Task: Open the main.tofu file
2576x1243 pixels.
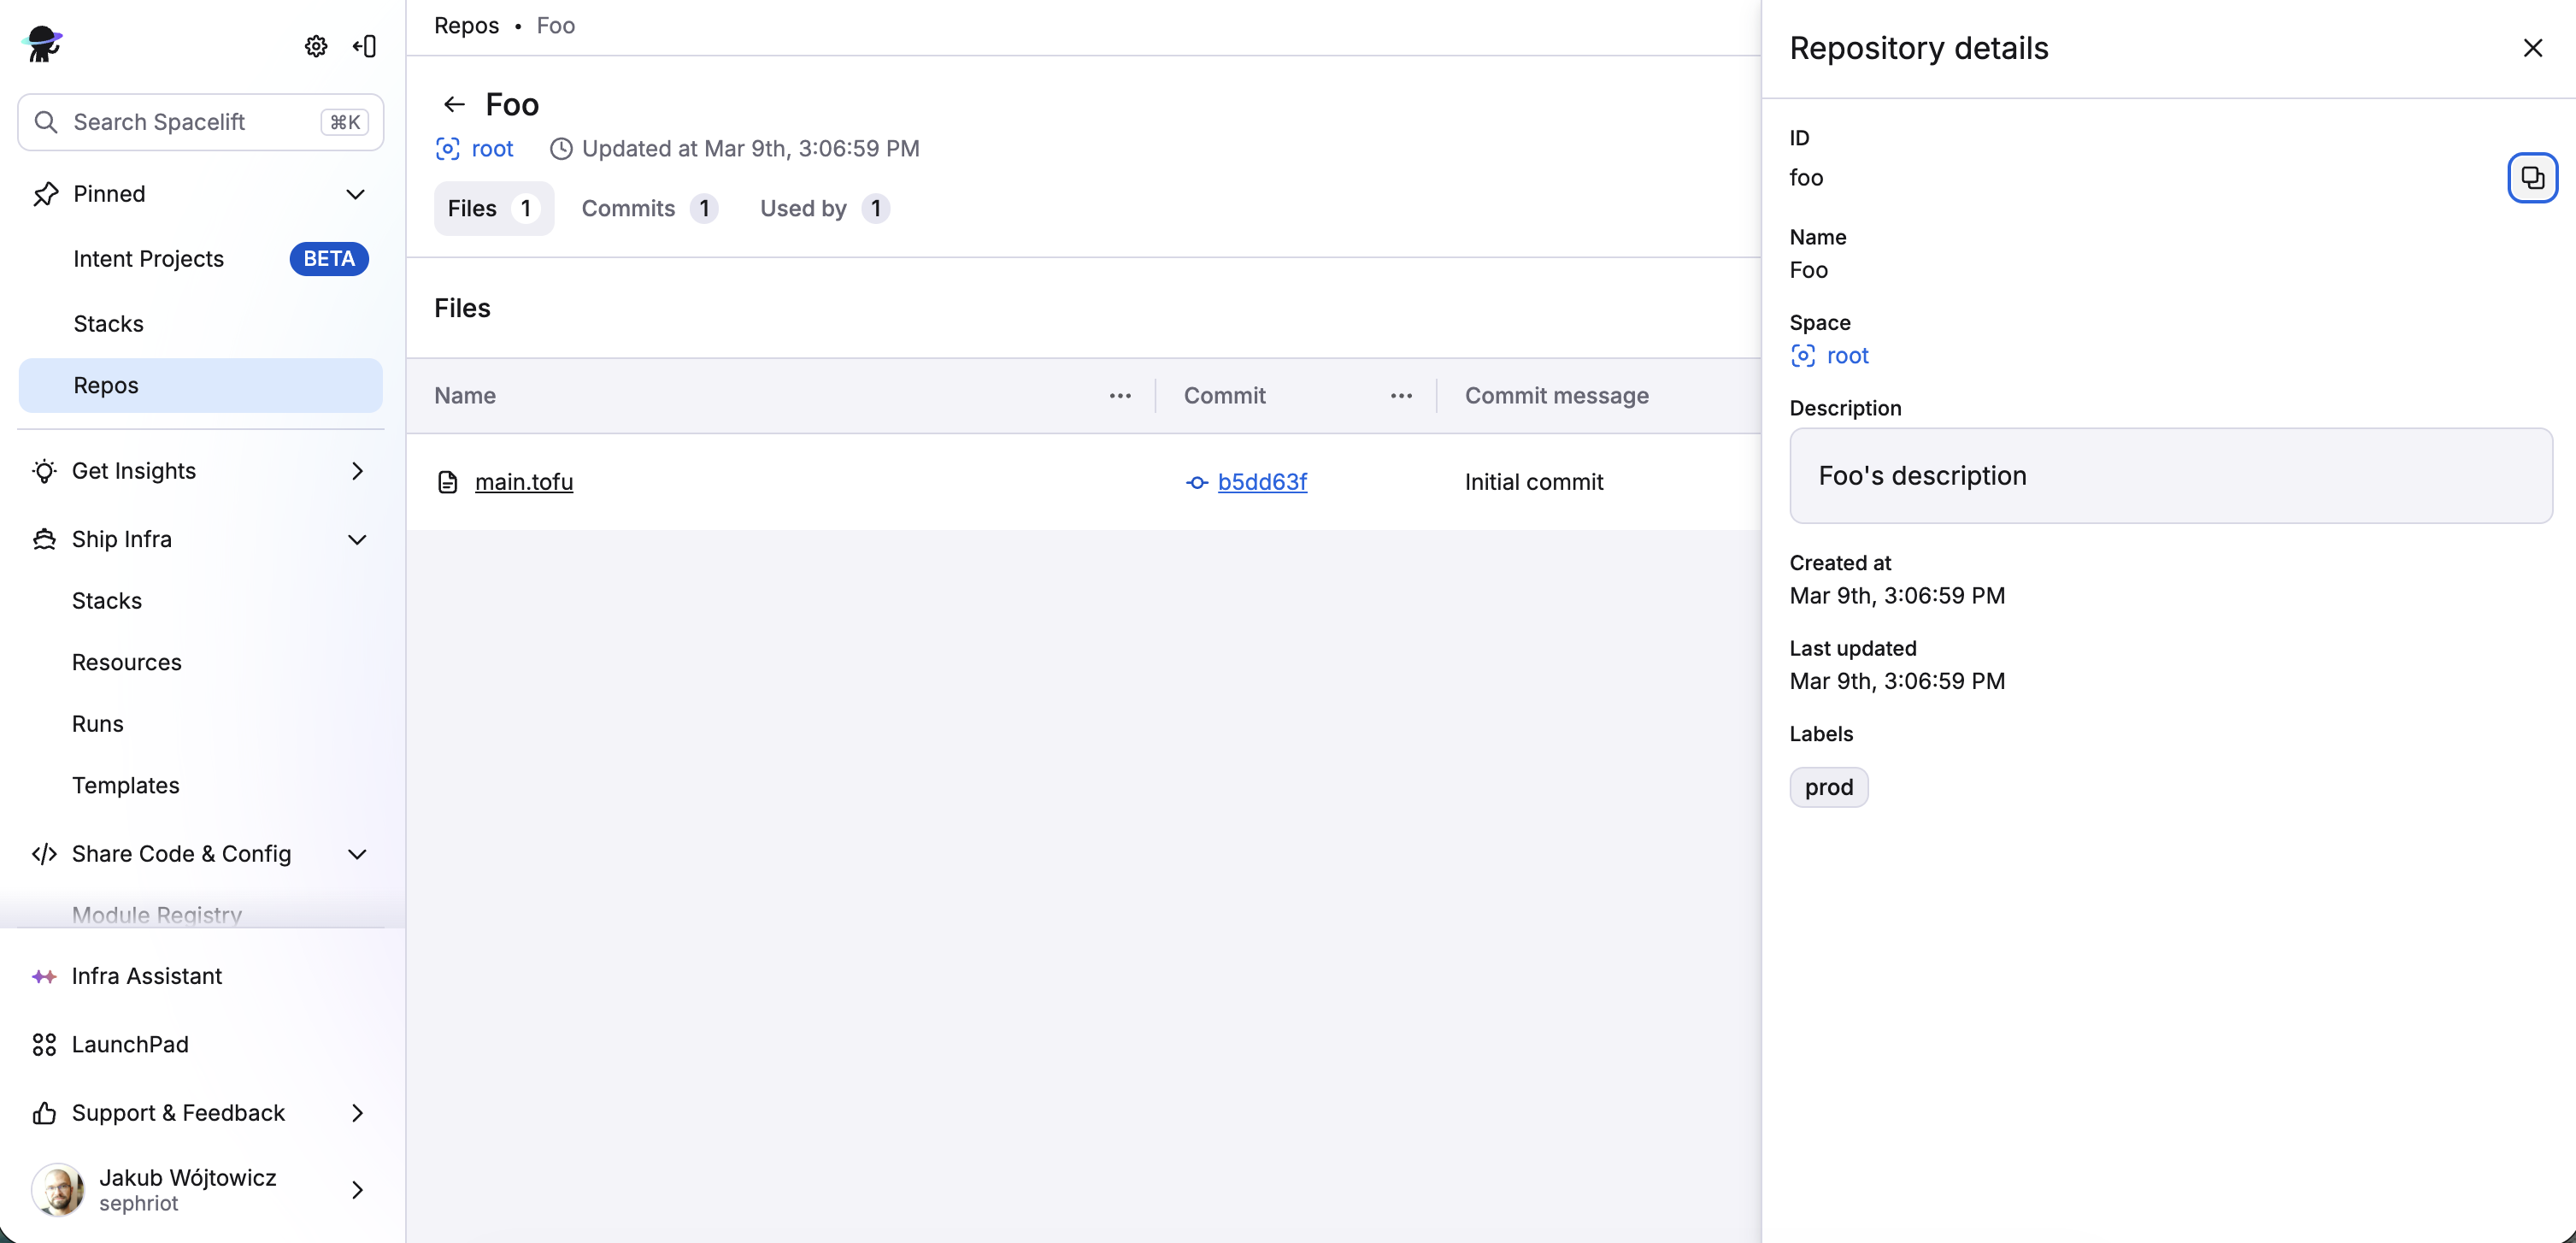Action: point(524,482)
